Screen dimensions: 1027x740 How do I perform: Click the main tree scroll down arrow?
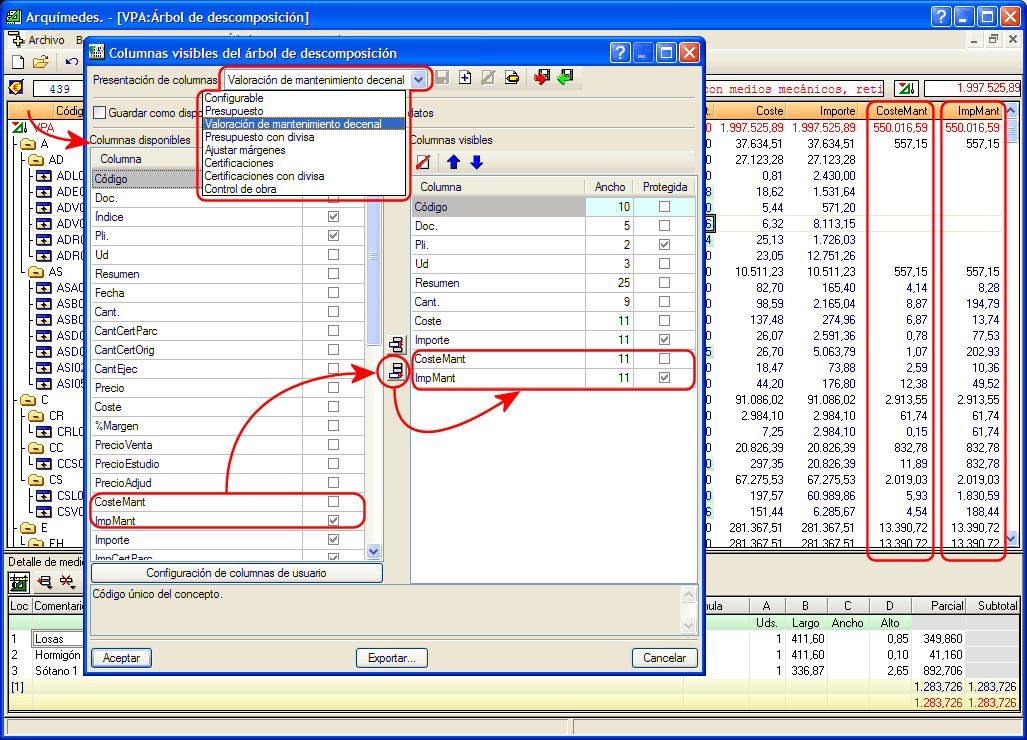pos(1011,539)
